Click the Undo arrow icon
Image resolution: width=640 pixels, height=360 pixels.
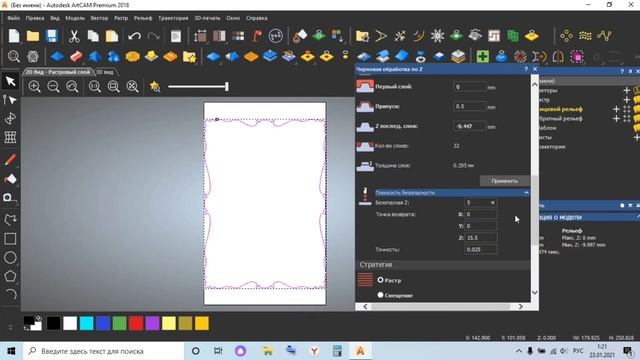point(134,36)
